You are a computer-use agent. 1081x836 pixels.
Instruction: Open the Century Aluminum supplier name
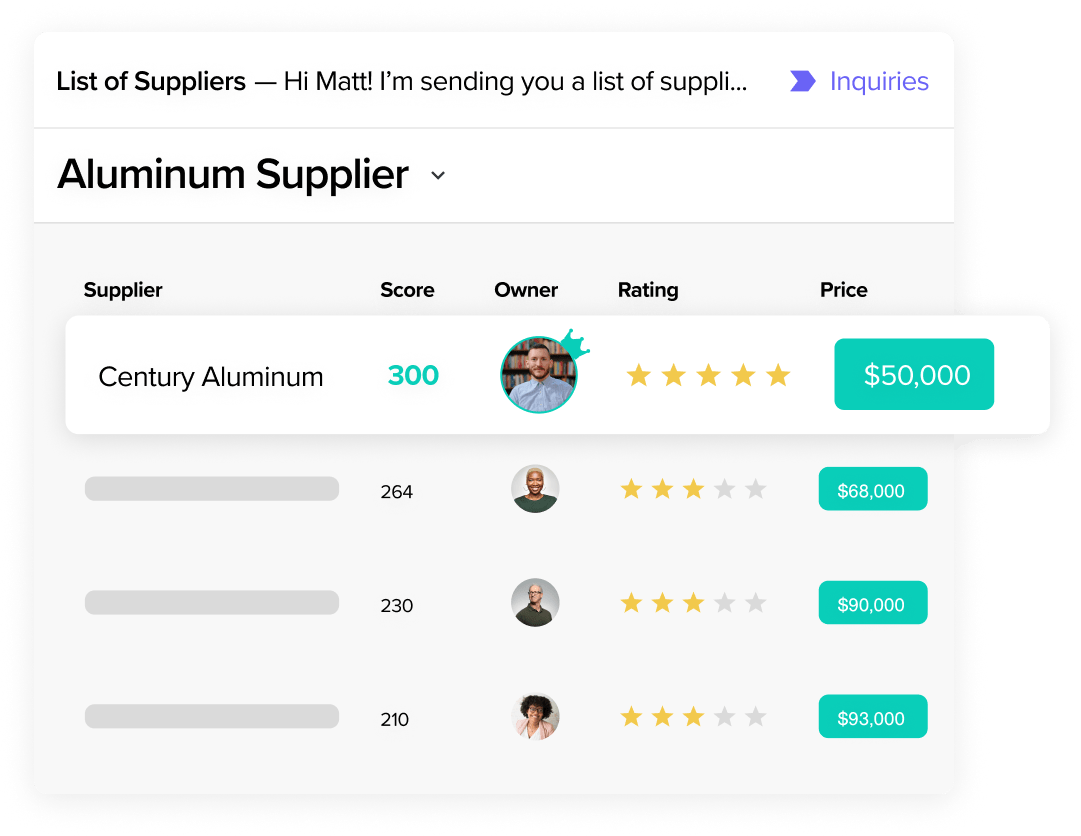point(210,377)
